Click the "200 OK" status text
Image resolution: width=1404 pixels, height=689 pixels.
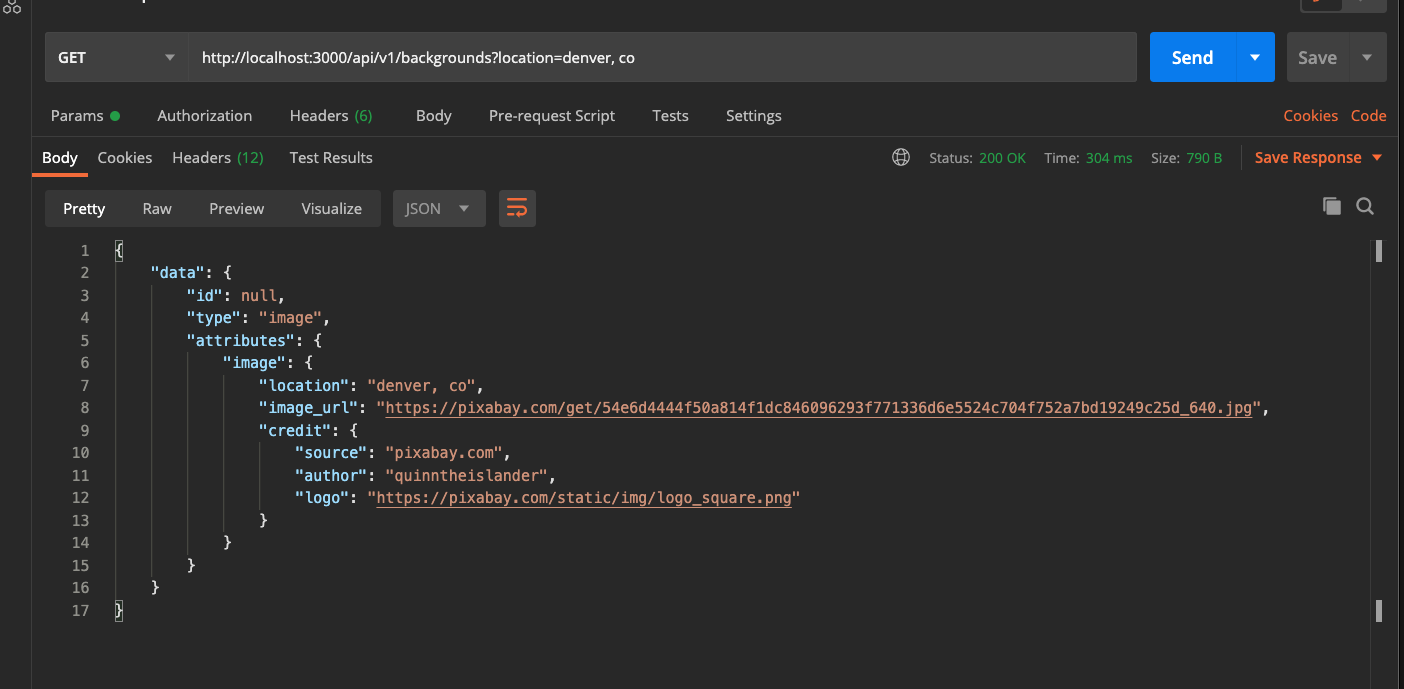point(1002,157)
